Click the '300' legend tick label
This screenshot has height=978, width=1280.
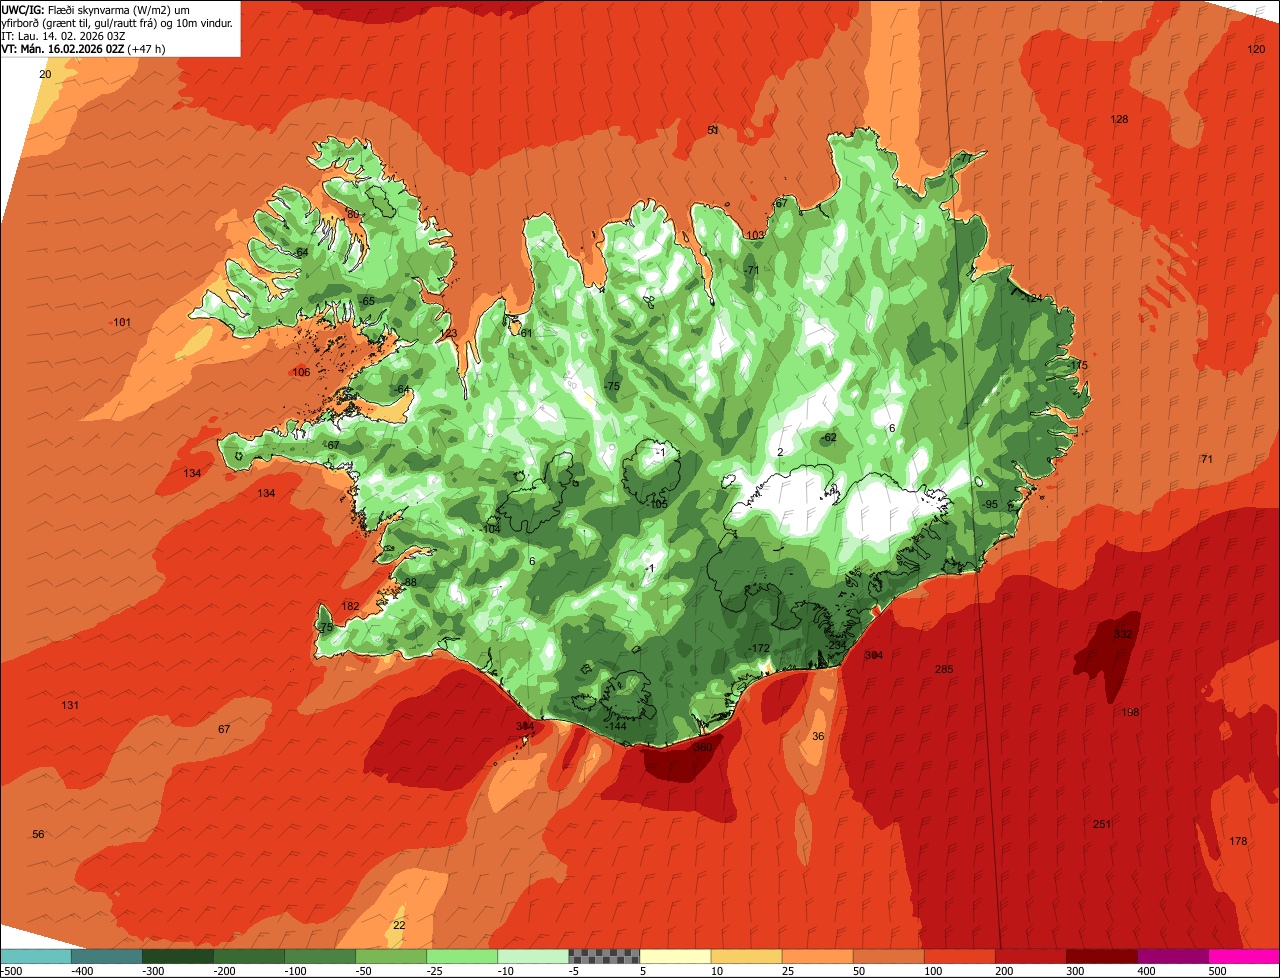coord(1076,970)
